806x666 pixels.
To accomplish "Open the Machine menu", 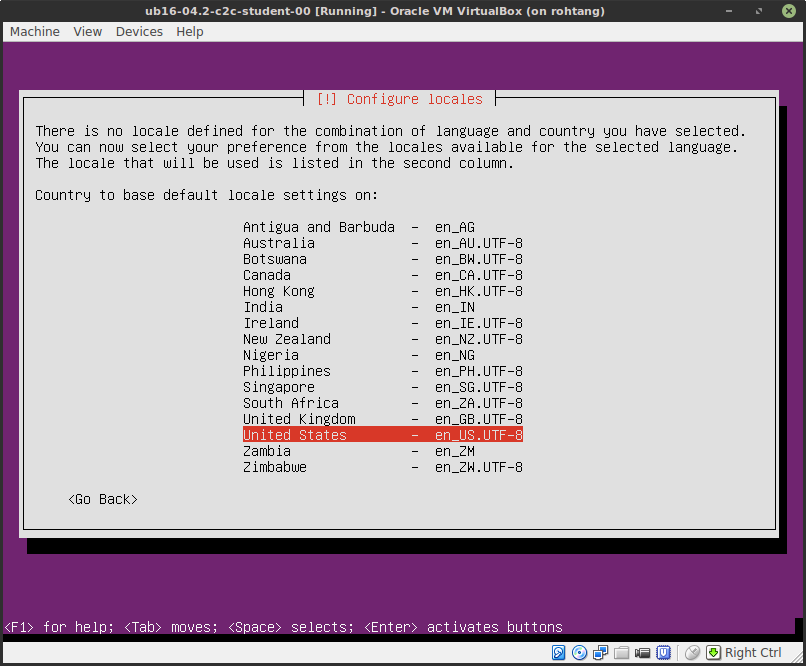I will pos(34,31).
